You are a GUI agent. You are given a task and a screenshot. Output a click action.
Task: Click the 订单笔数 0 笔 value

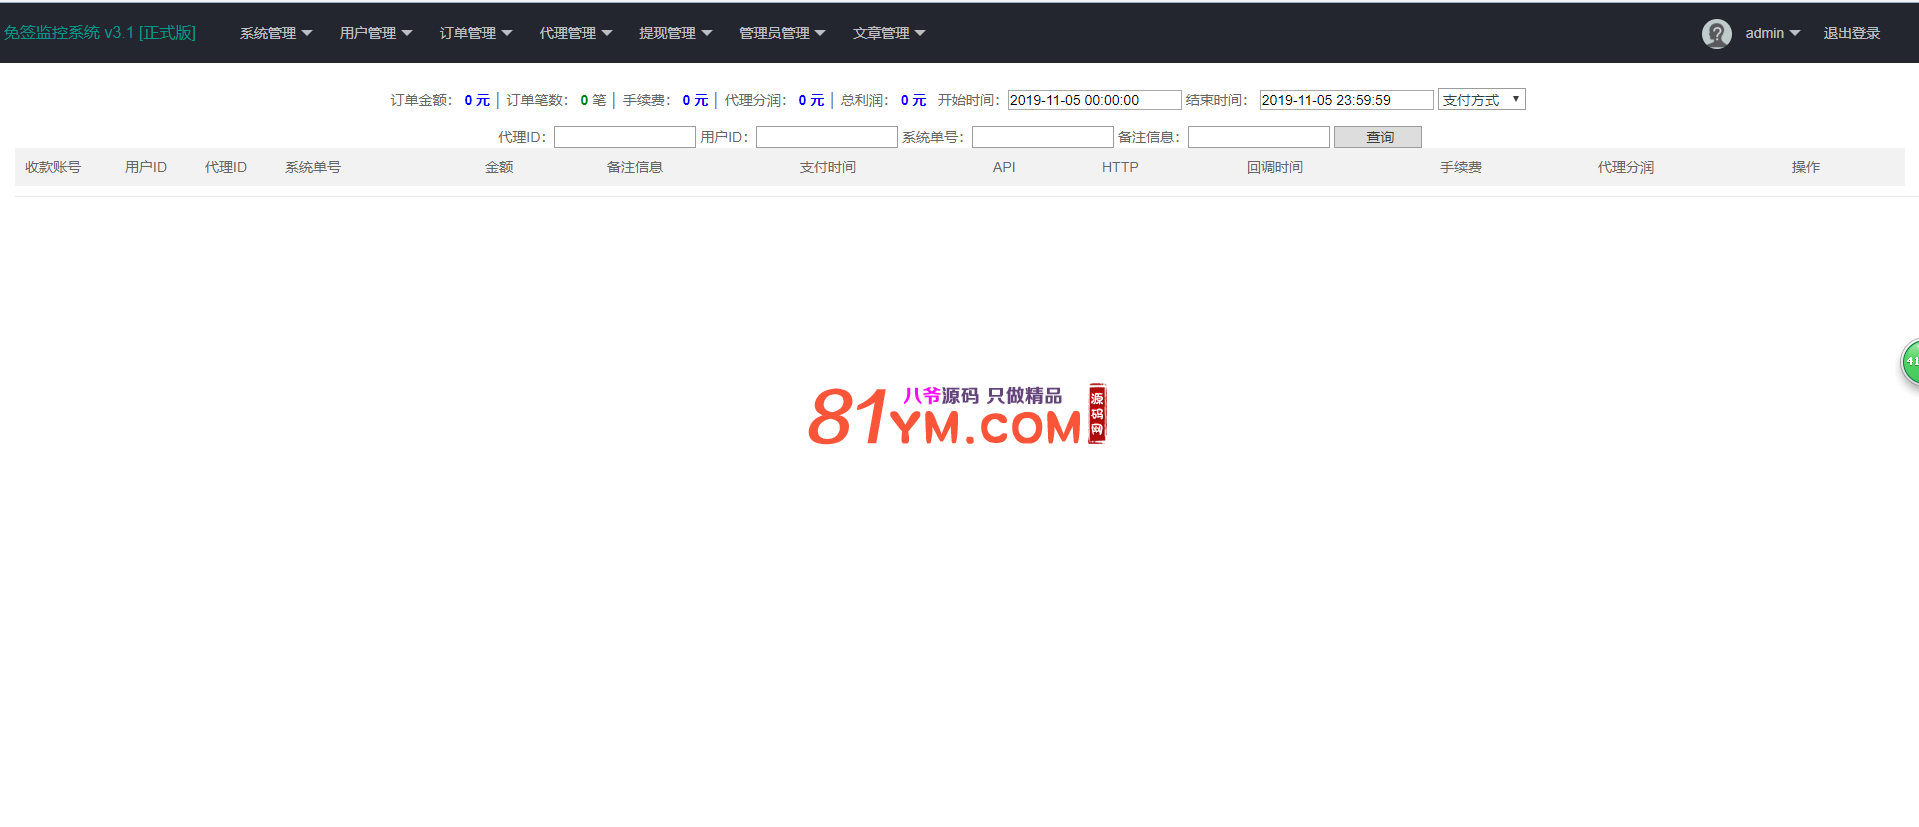[x=593, y=100]
